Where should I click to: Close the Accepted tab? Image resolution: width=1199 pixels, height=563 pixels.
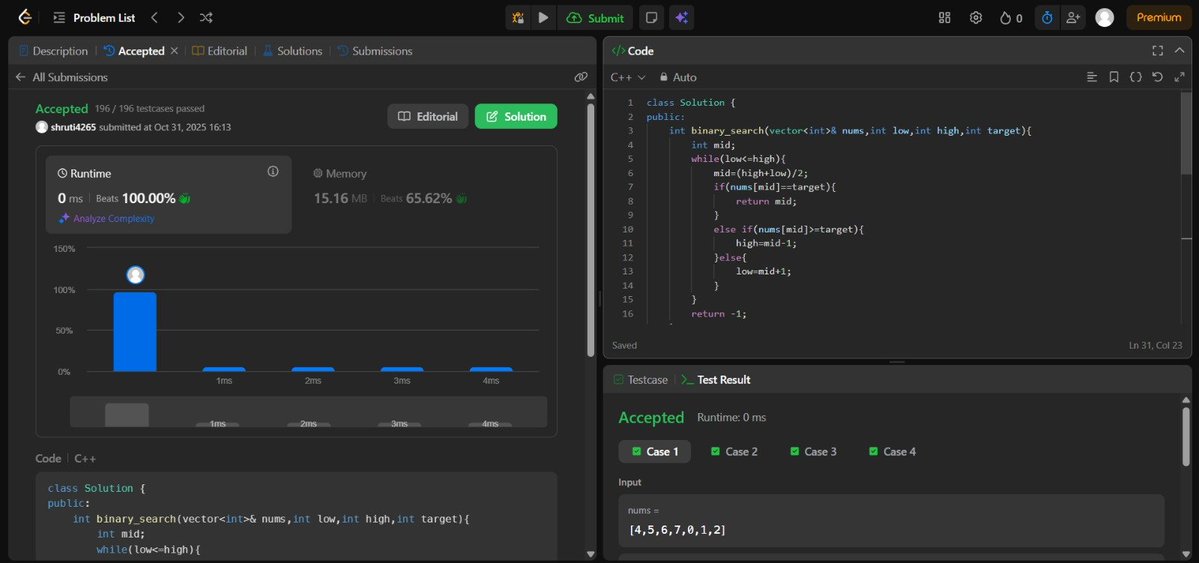click(174, 50)
